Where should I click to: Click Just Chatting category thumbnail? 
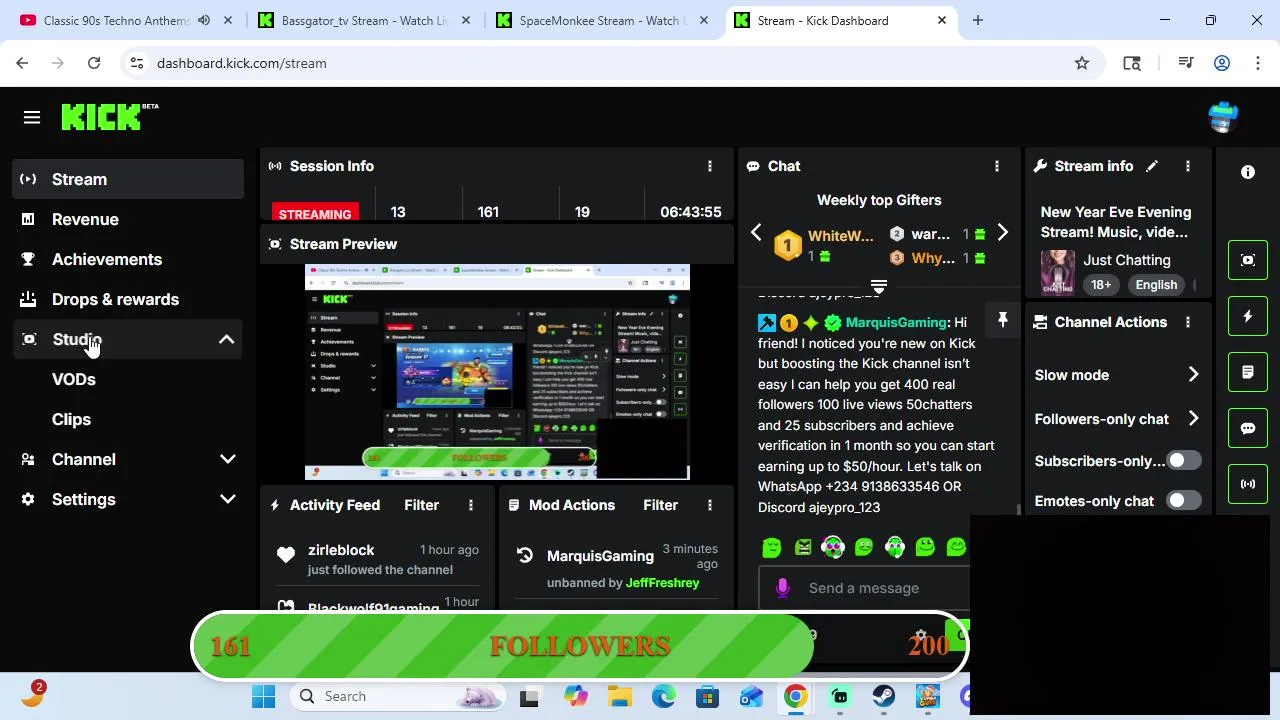tap(1058, 273)
